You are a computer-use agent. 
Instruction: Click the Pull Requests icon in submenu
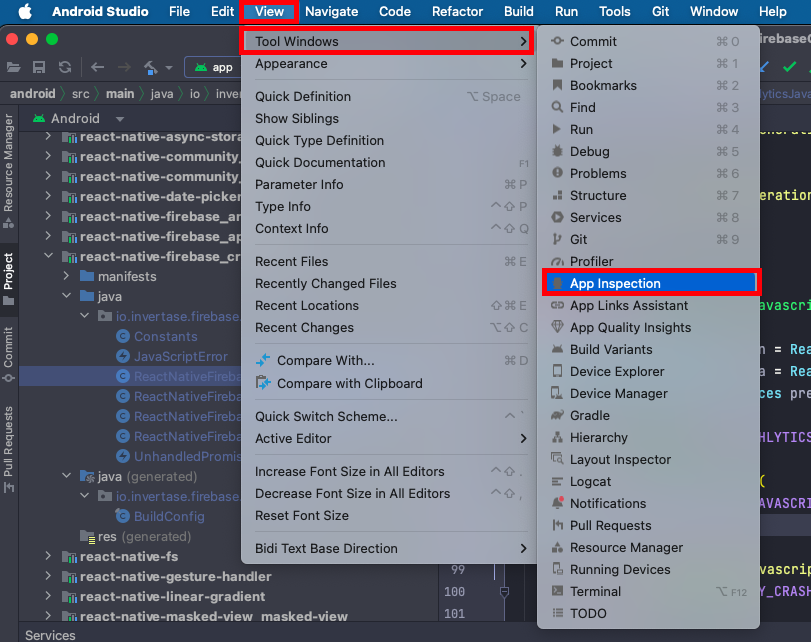pyautogui.click(x=557, y=525)
